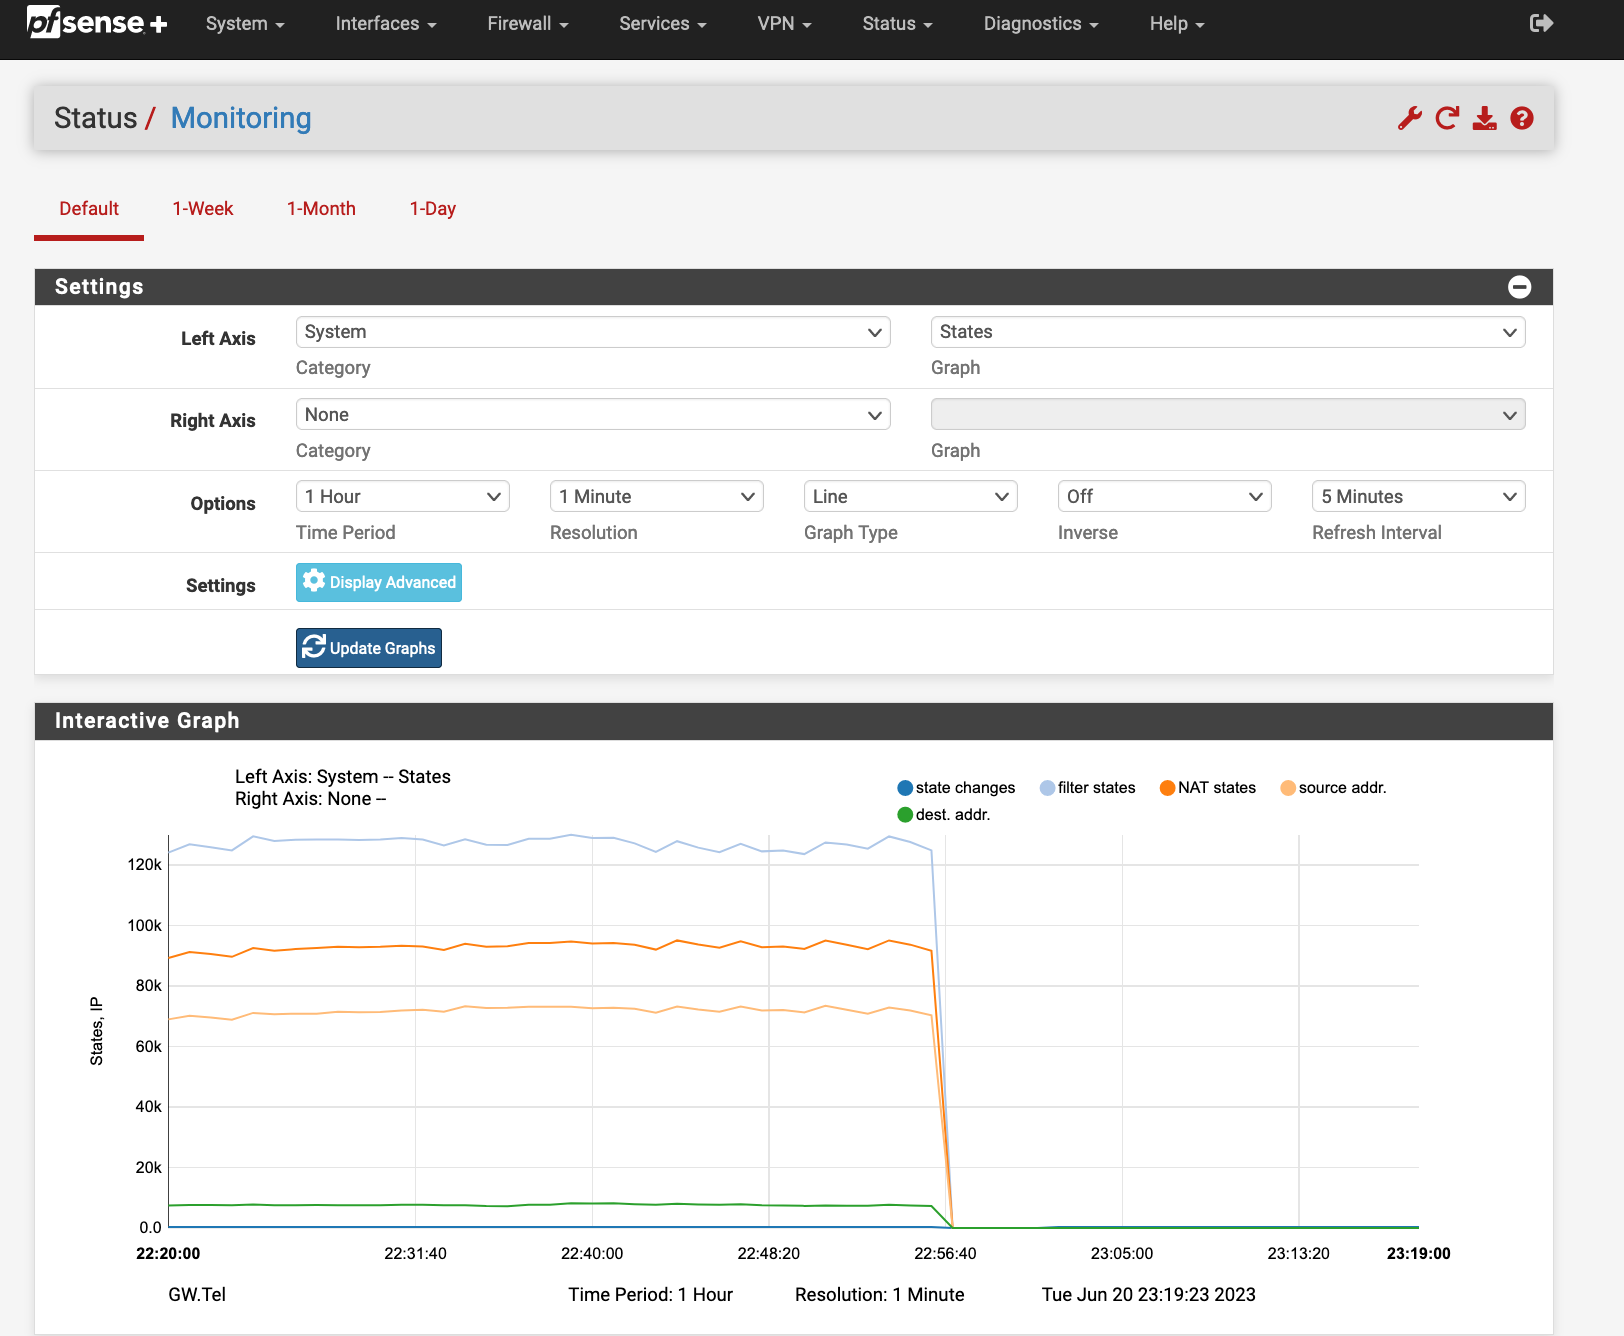
Task: Open Graph Type dropdown showing Line
Action: pos(911,497)
